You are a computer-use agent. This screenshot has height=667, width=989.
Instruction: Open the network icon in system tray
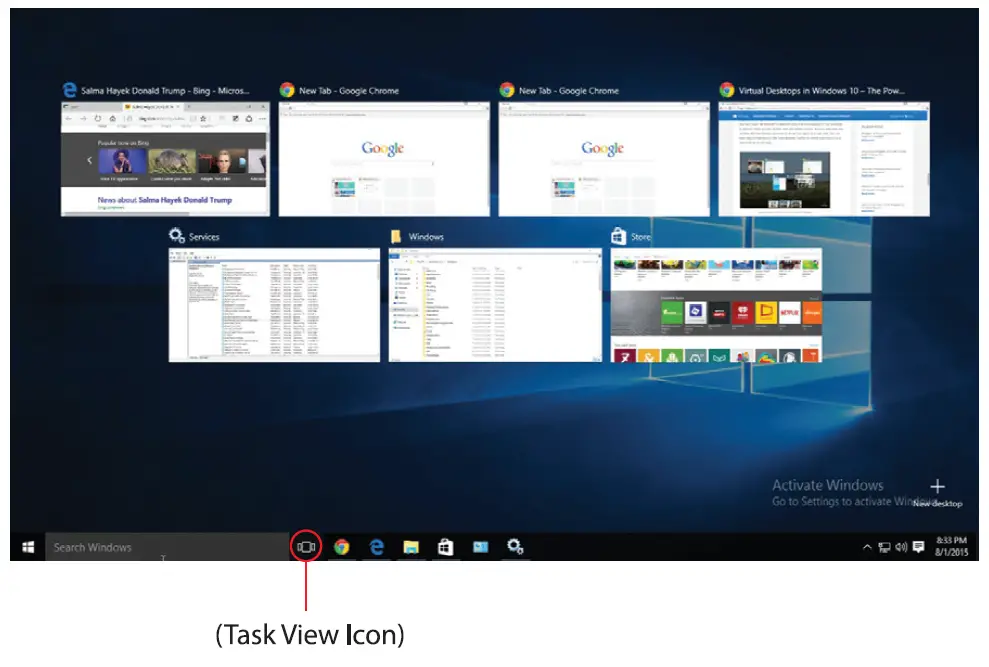pyautogui.click(x=884, y=547)
